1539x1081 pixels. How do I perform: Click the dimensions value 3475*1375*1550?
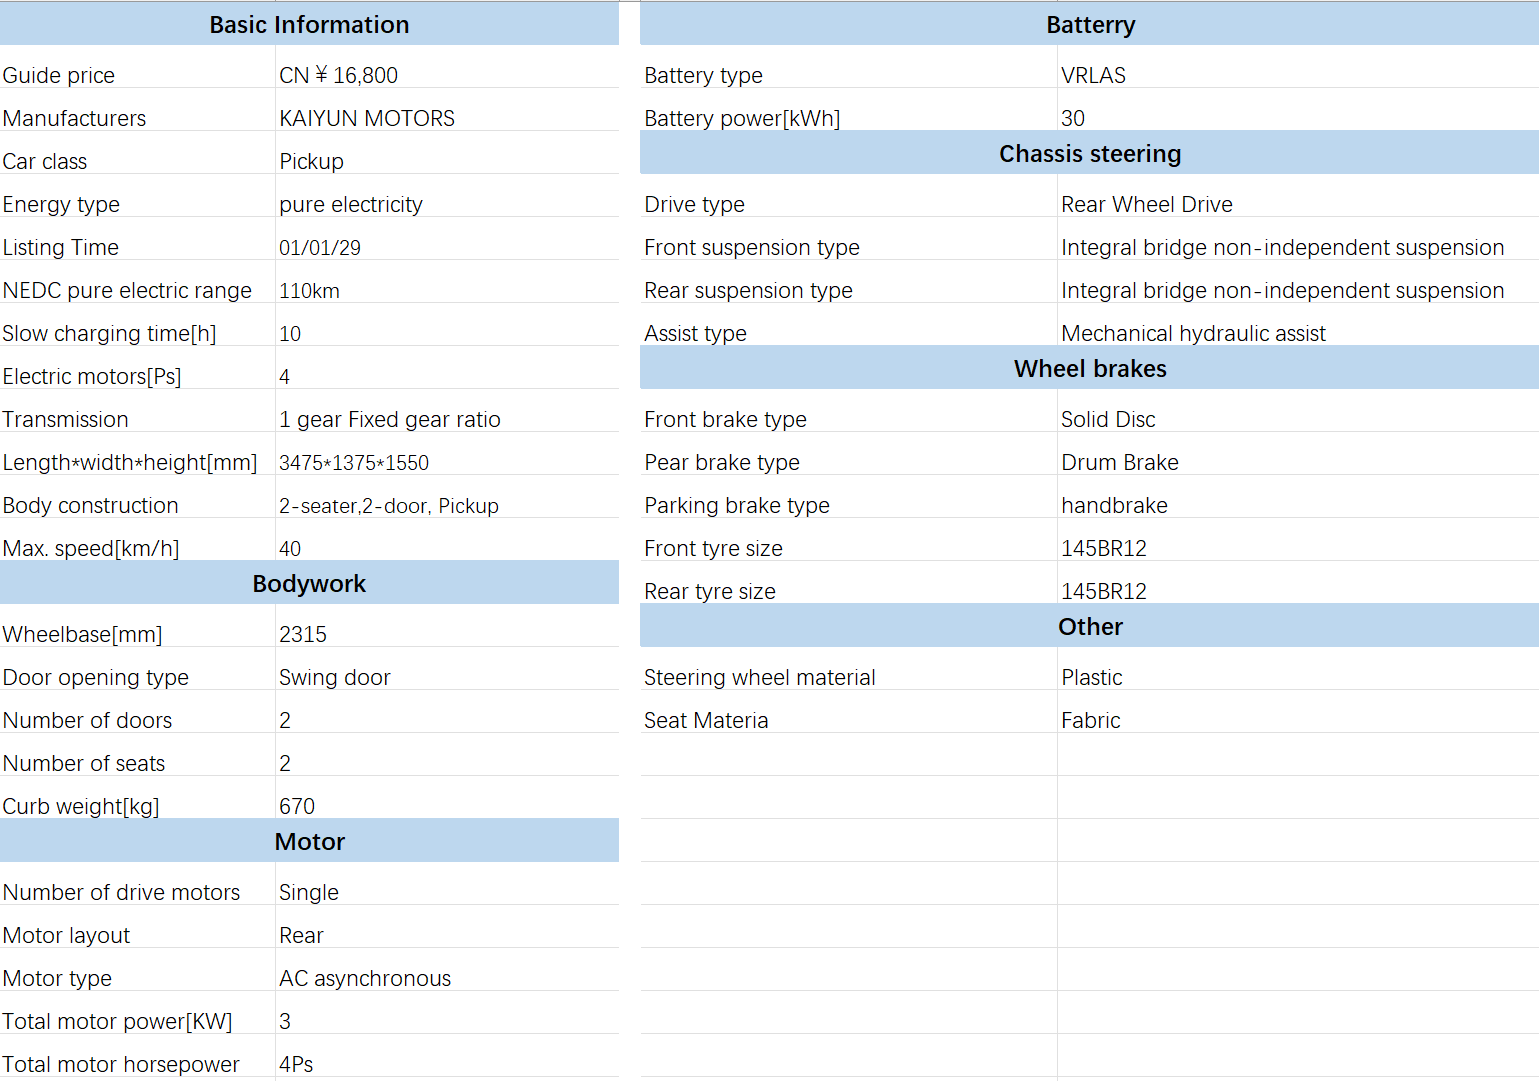click(x=353, y=463)
